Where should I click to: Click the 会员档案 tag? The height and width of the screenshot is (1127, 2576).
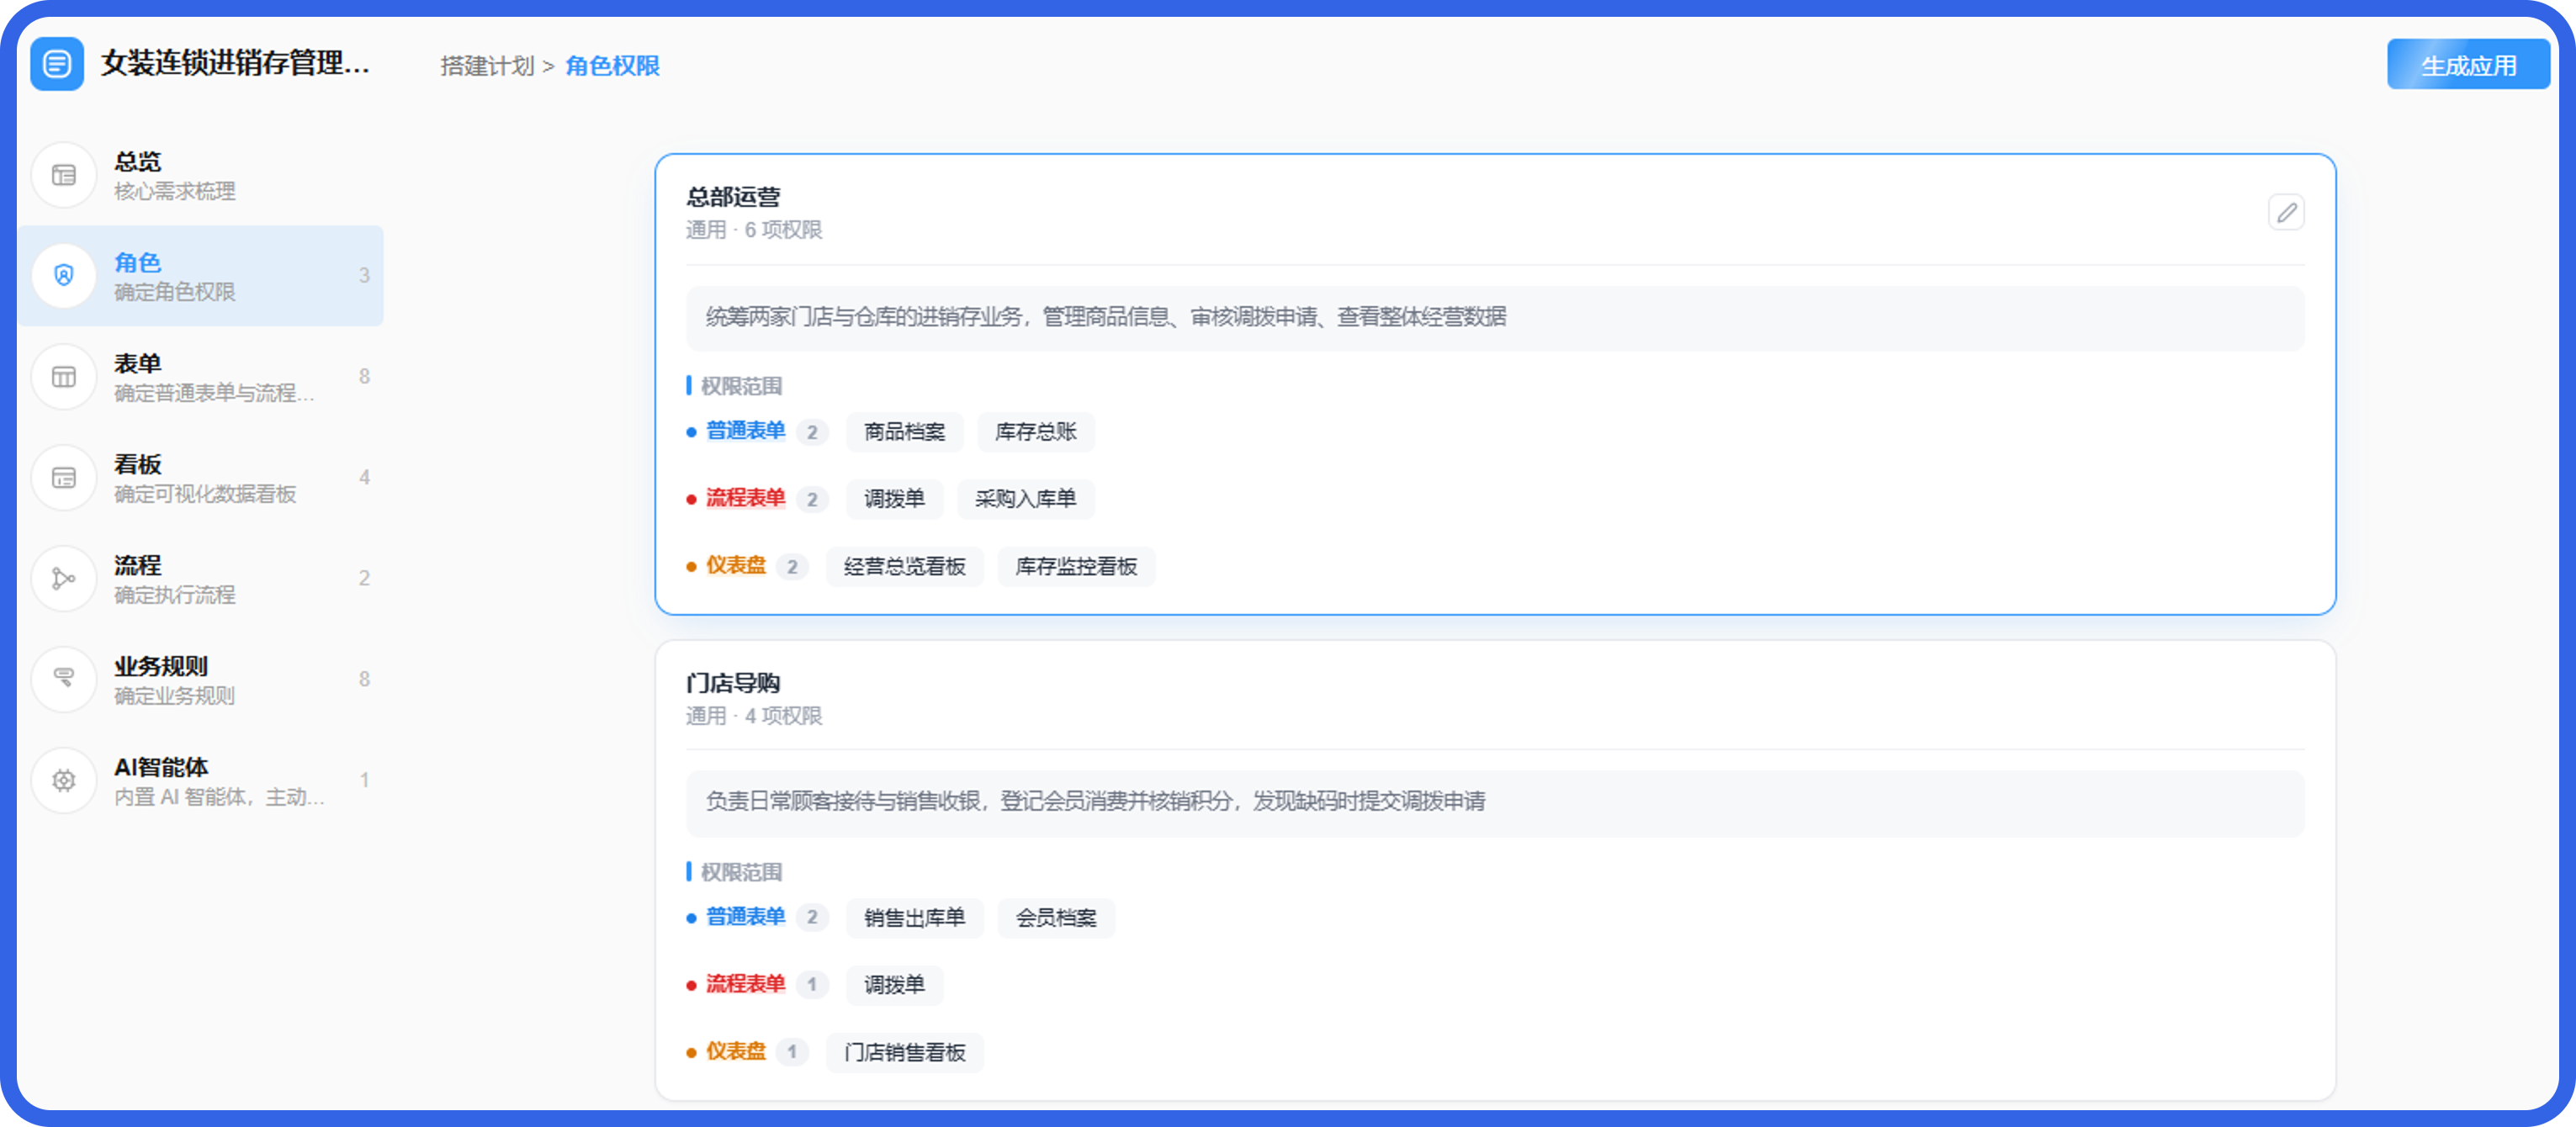coord(1056,918)
